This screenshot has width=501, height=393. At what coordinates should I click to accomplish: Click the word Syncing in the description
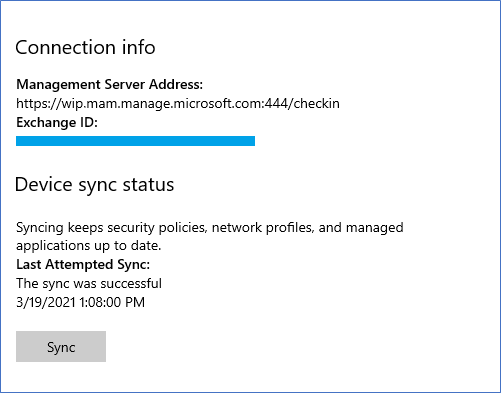[x=40, y=228]
